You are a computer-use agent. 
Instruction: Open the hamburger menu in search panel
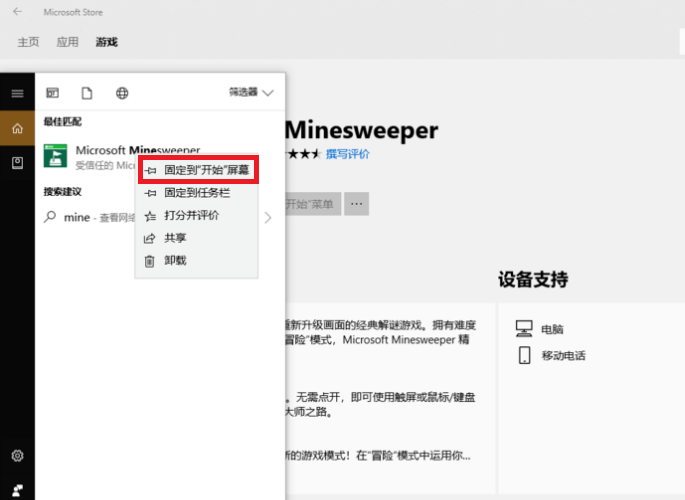(x=17, y=93)
